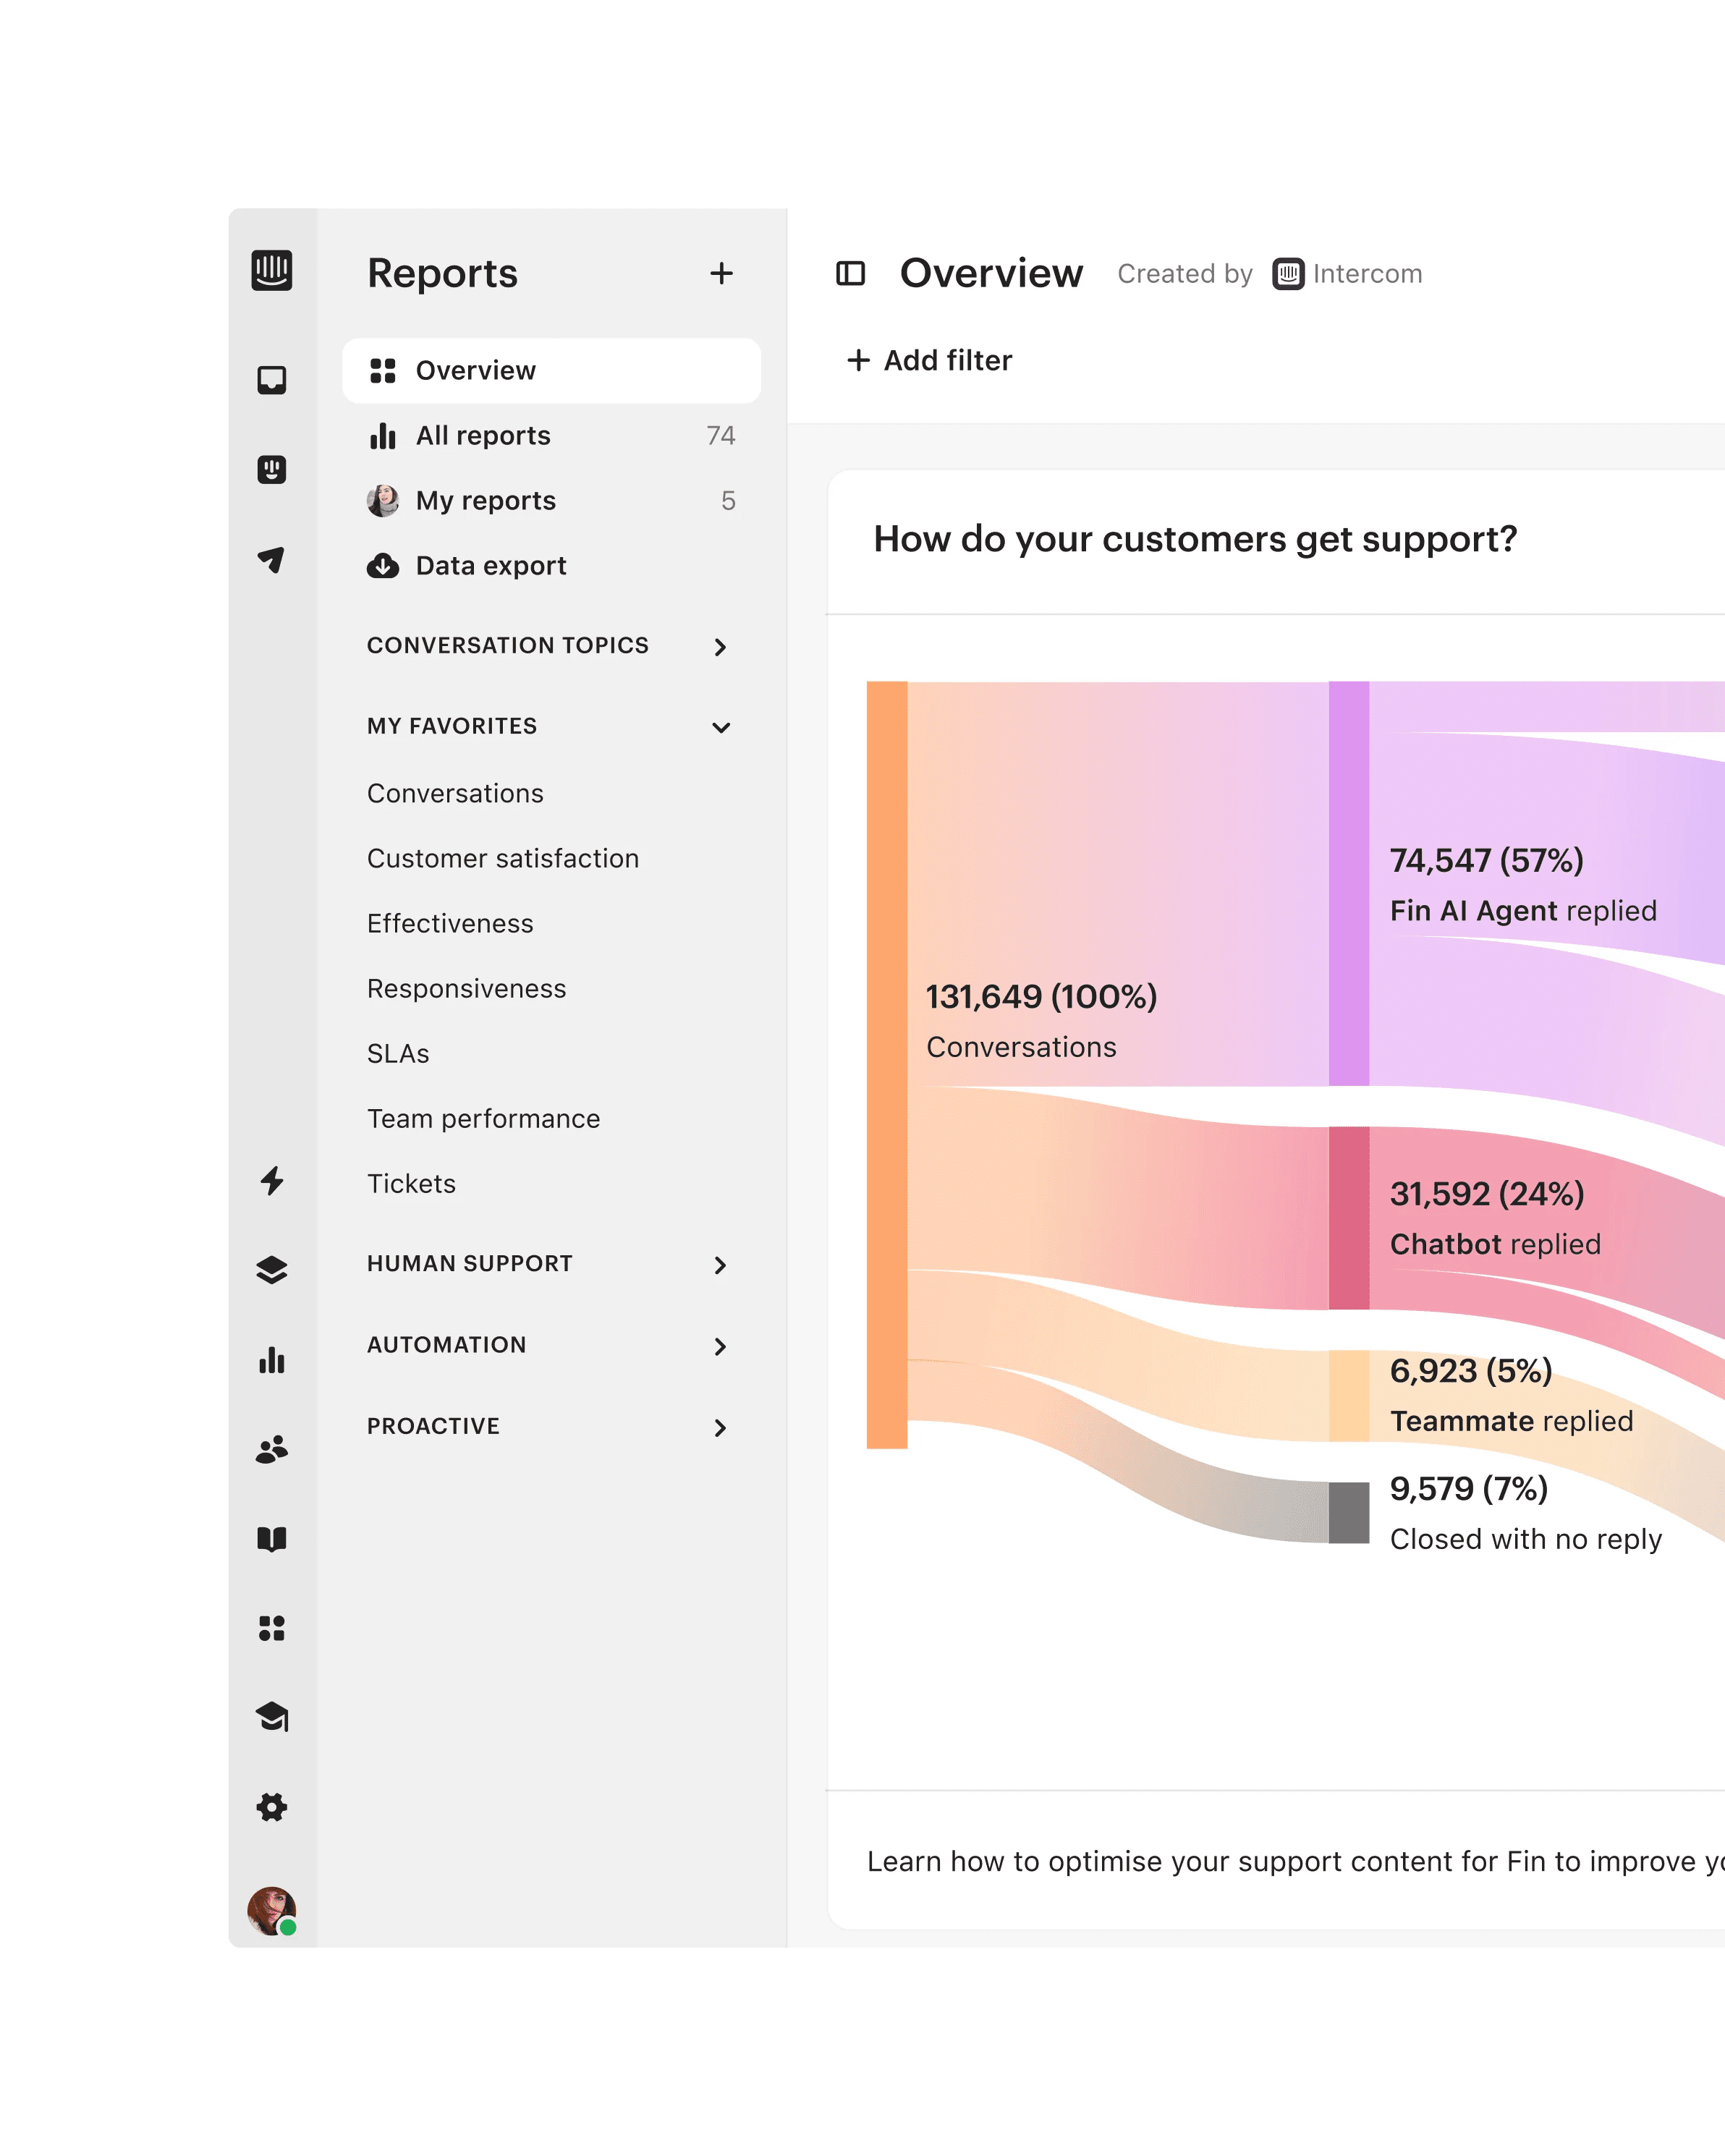Click the Intercom creator badge icon
The width and height of the screenshot is (1725, 2156).
1288,273
